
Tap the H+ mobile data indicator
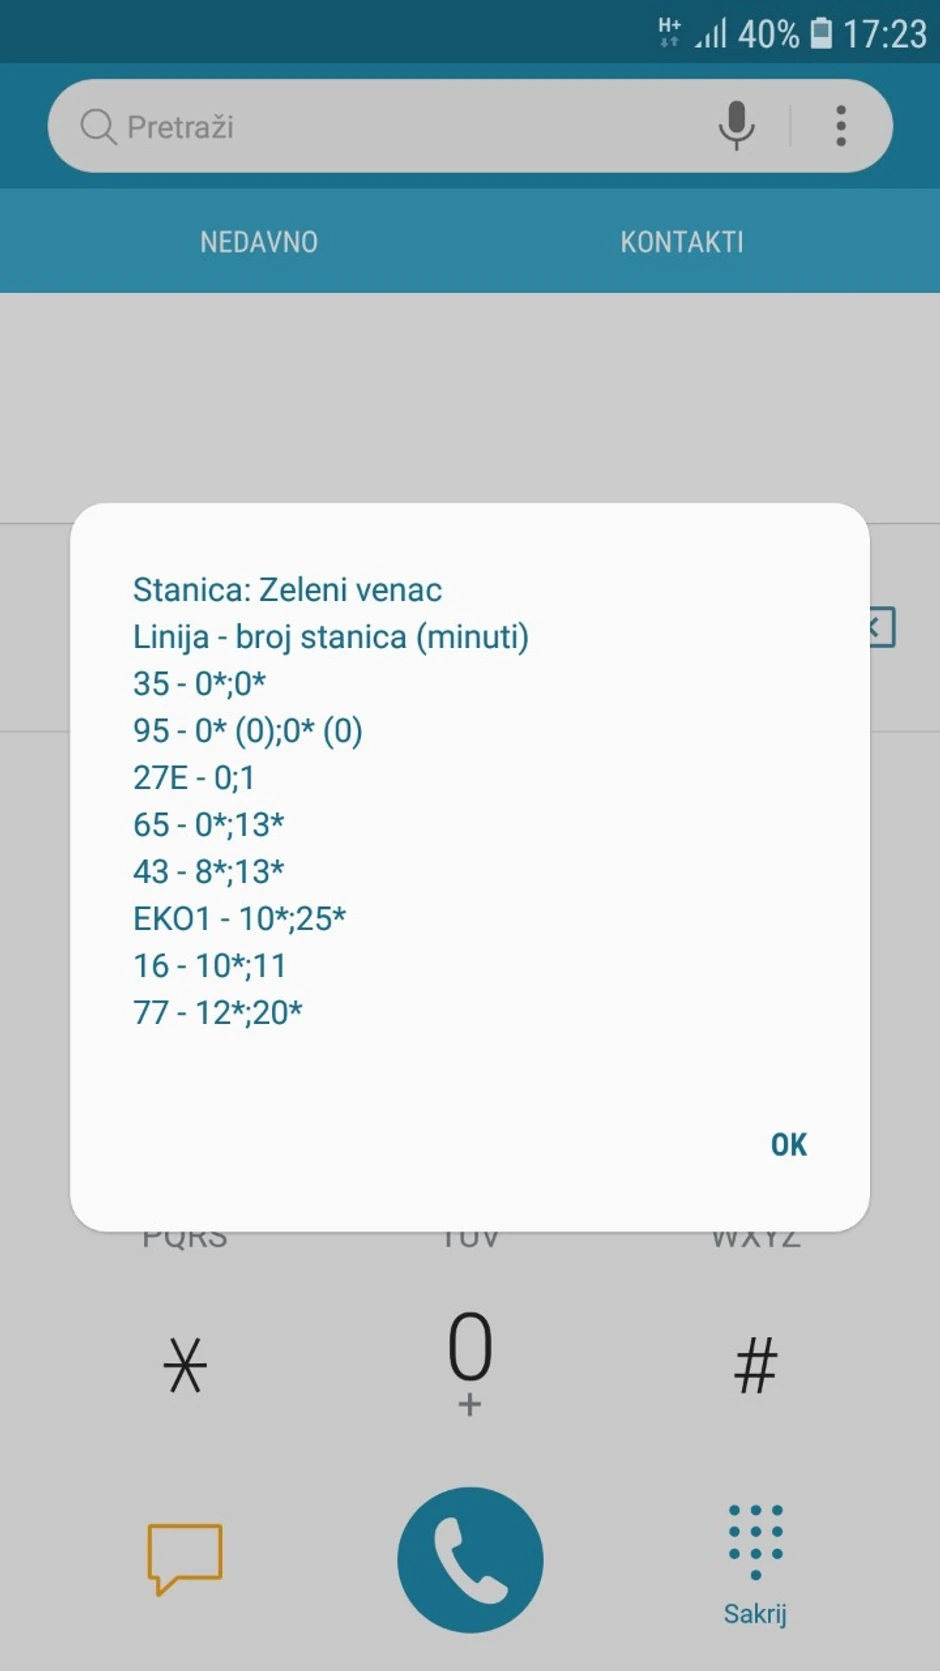[x=669, y=32]
